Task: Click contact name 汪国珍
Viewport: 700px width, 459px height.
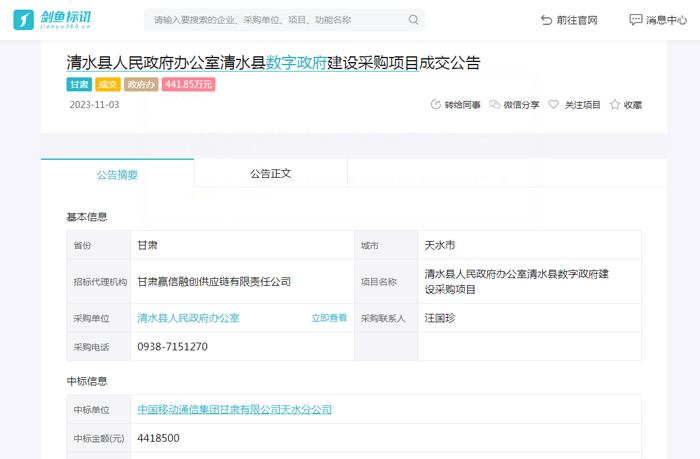Action: (x=440, y=318)
